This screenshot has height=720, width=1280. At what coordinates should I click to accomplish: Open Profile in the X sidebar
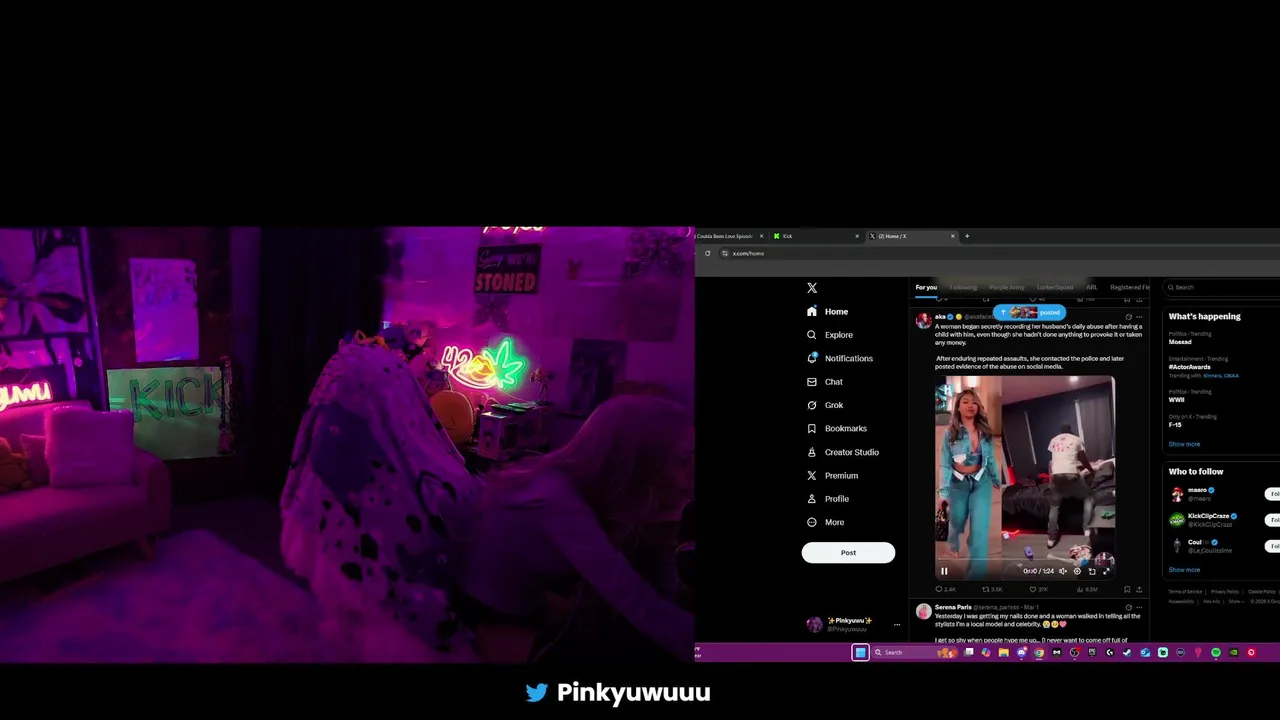coord(827,499)
